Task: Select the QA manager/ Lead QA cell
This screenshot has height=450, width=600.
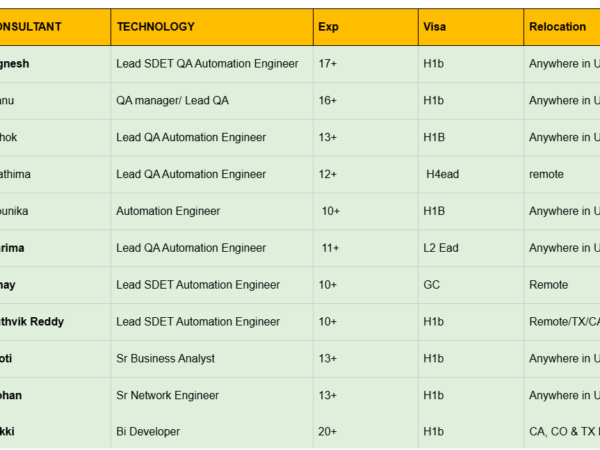Action: point(172,101)
